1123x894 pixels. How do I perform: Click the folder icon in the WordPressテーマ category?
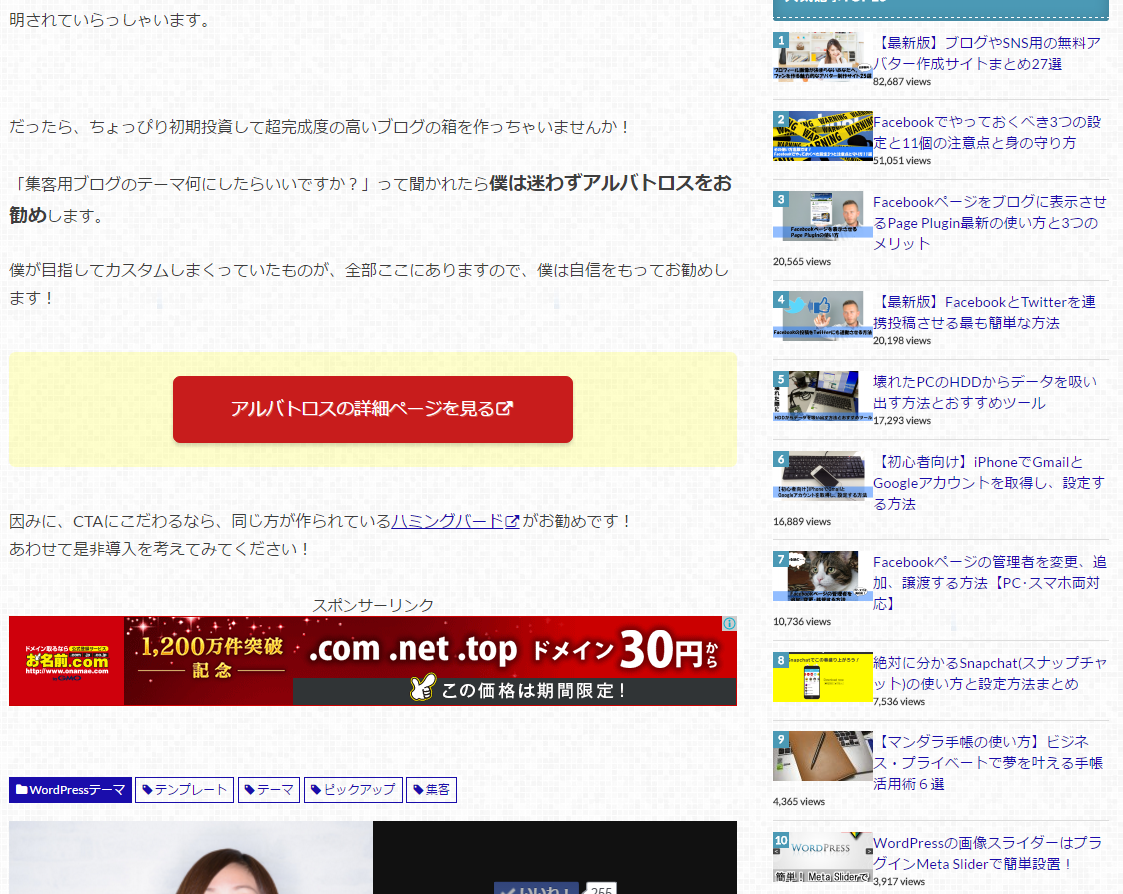point(21,789)
